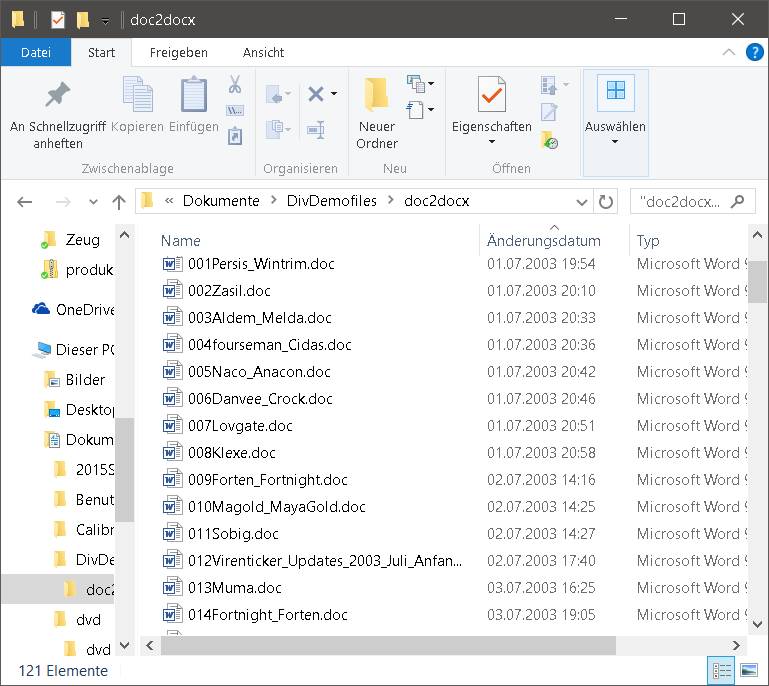Click the red X delete icon
The image size is (769, 686).
pyautogui.click(x=316, y=94)
